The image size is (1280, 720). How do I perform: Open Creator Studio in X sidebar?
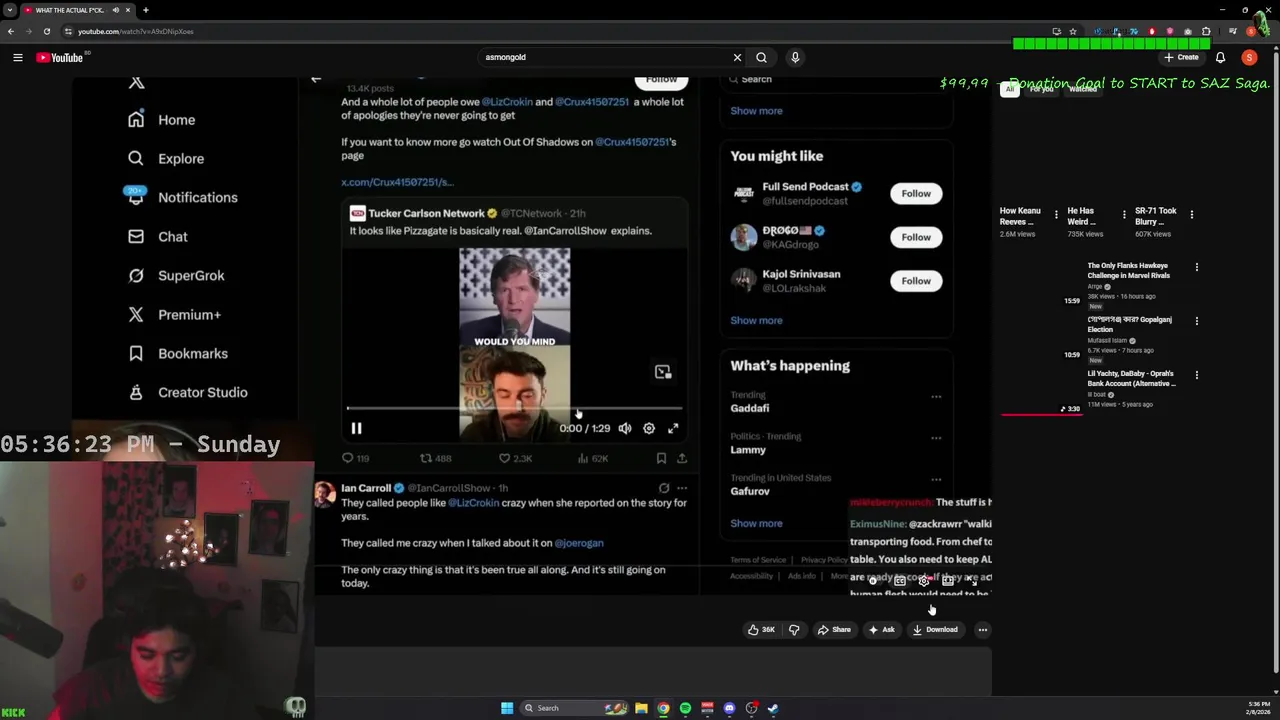click(188, 393)
